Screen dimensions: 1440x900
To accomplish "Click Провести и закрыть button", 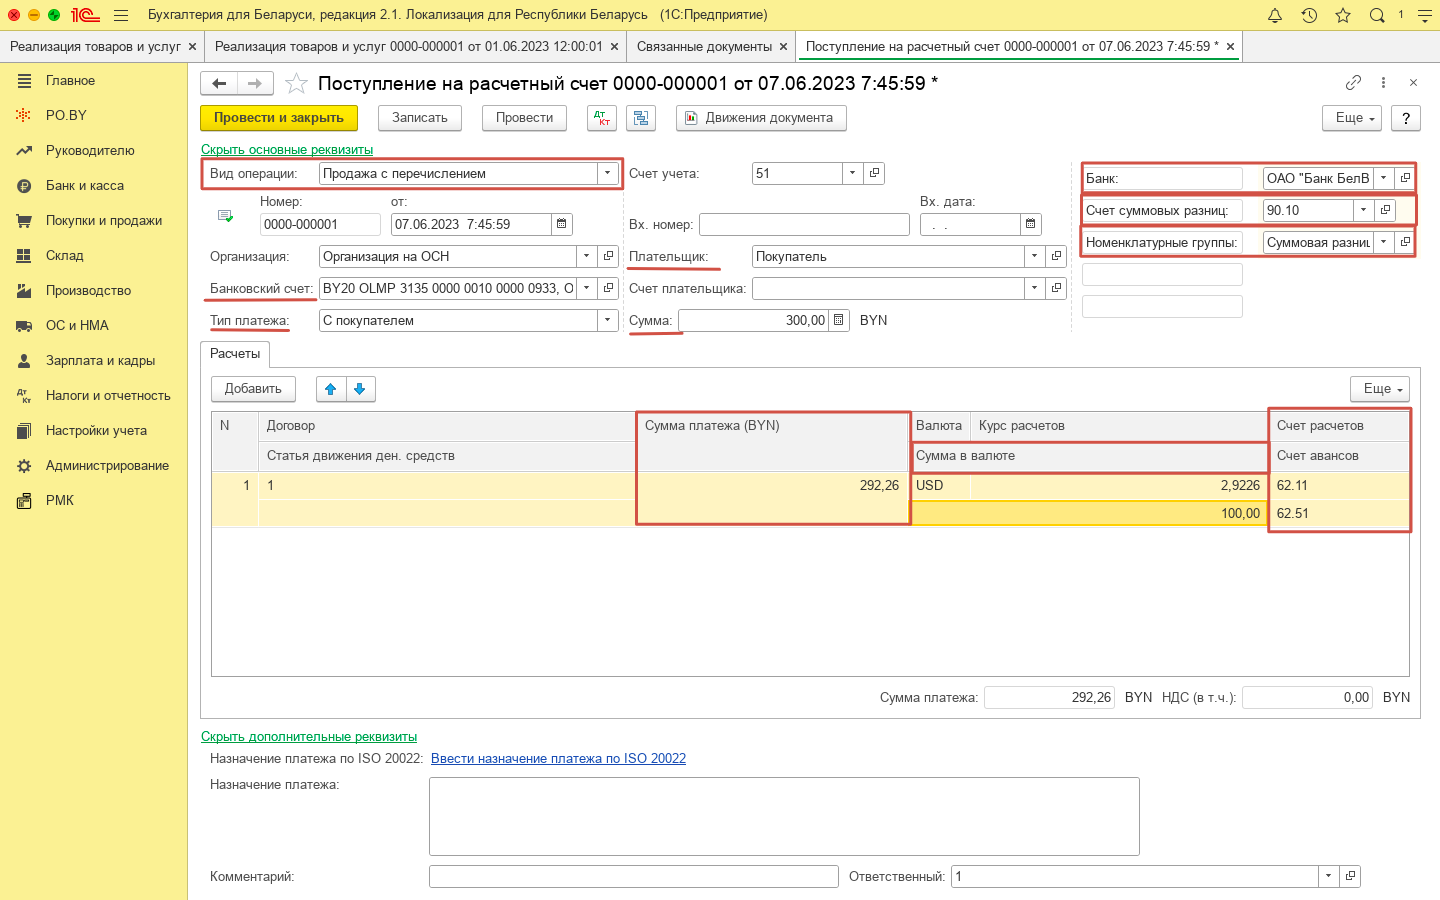I will 279,118.
